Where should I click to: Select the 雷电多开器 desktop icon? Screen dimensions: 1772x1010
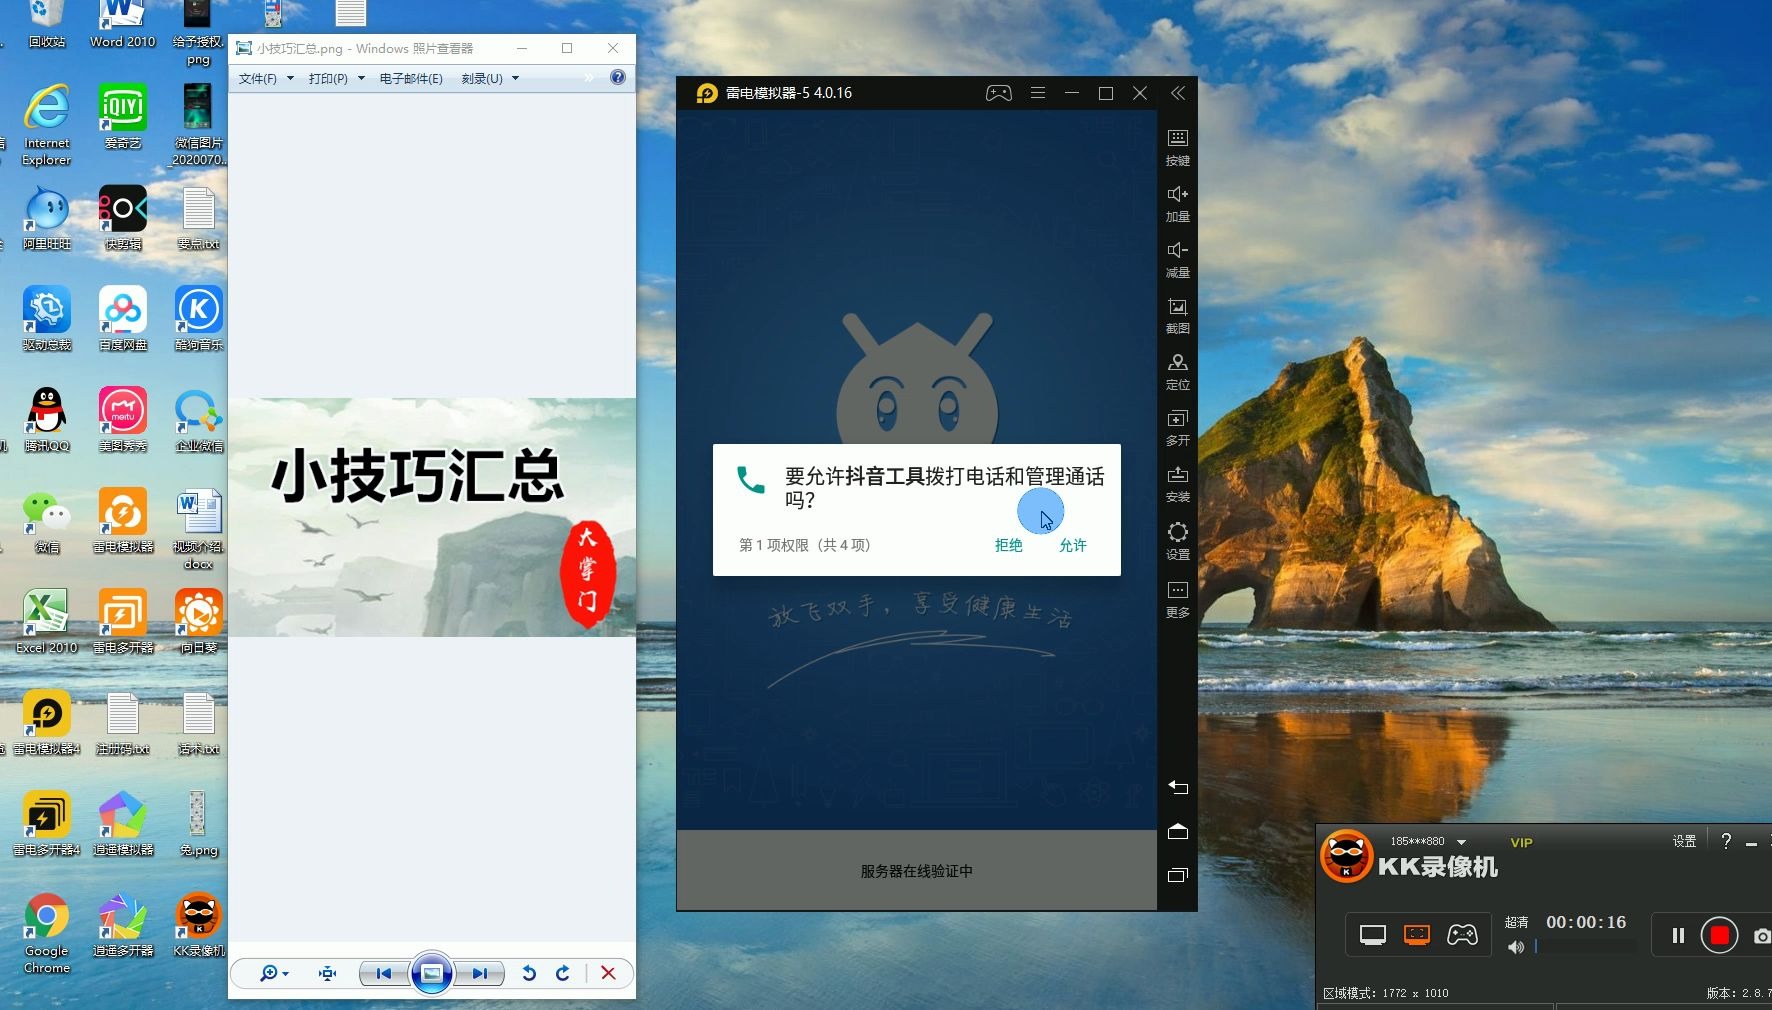123,622
